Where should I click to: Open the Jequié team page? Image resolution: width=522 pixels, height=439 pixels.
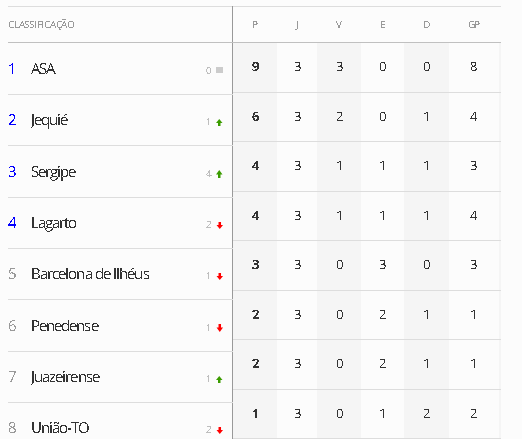click(49, 120)
